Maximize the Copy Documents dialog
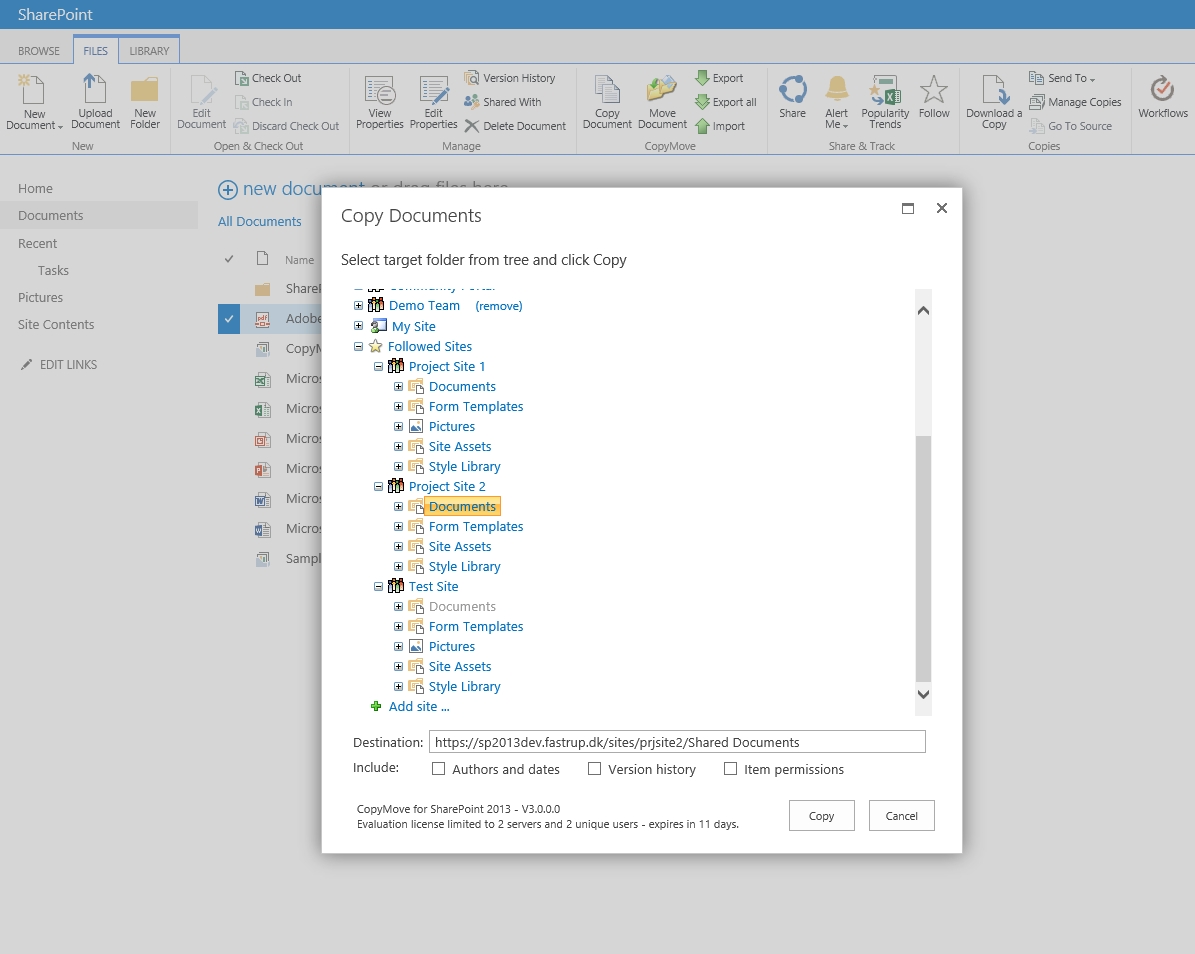1195x954 pixels. [908, 208]
